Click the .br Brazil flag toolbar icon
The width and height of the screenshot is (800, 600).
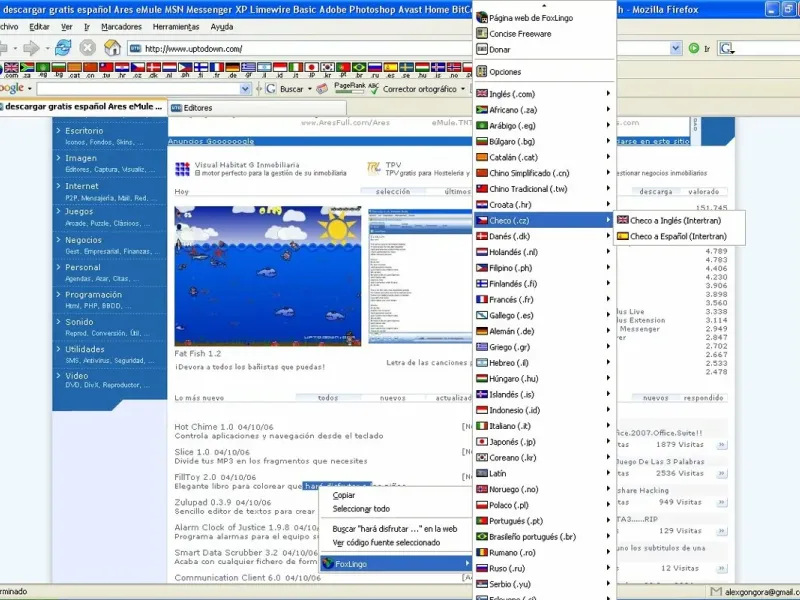coord(359,68)
